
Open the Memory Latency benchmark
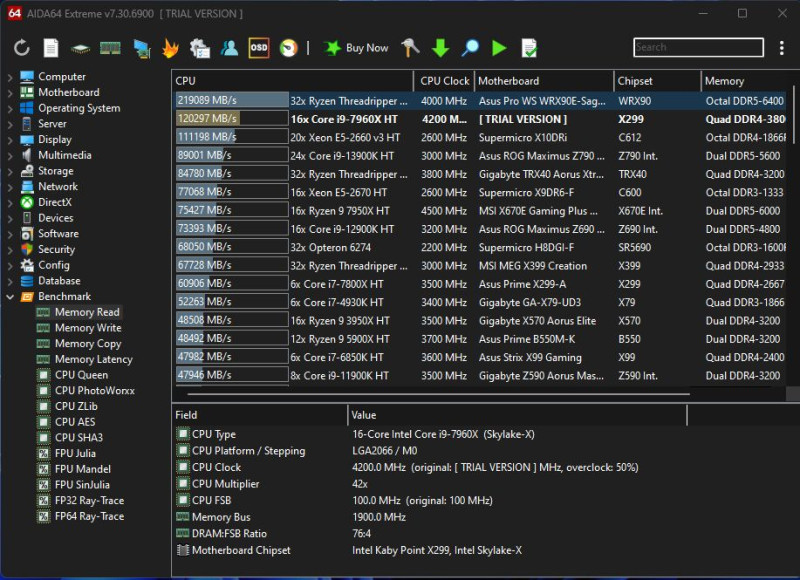93,360
